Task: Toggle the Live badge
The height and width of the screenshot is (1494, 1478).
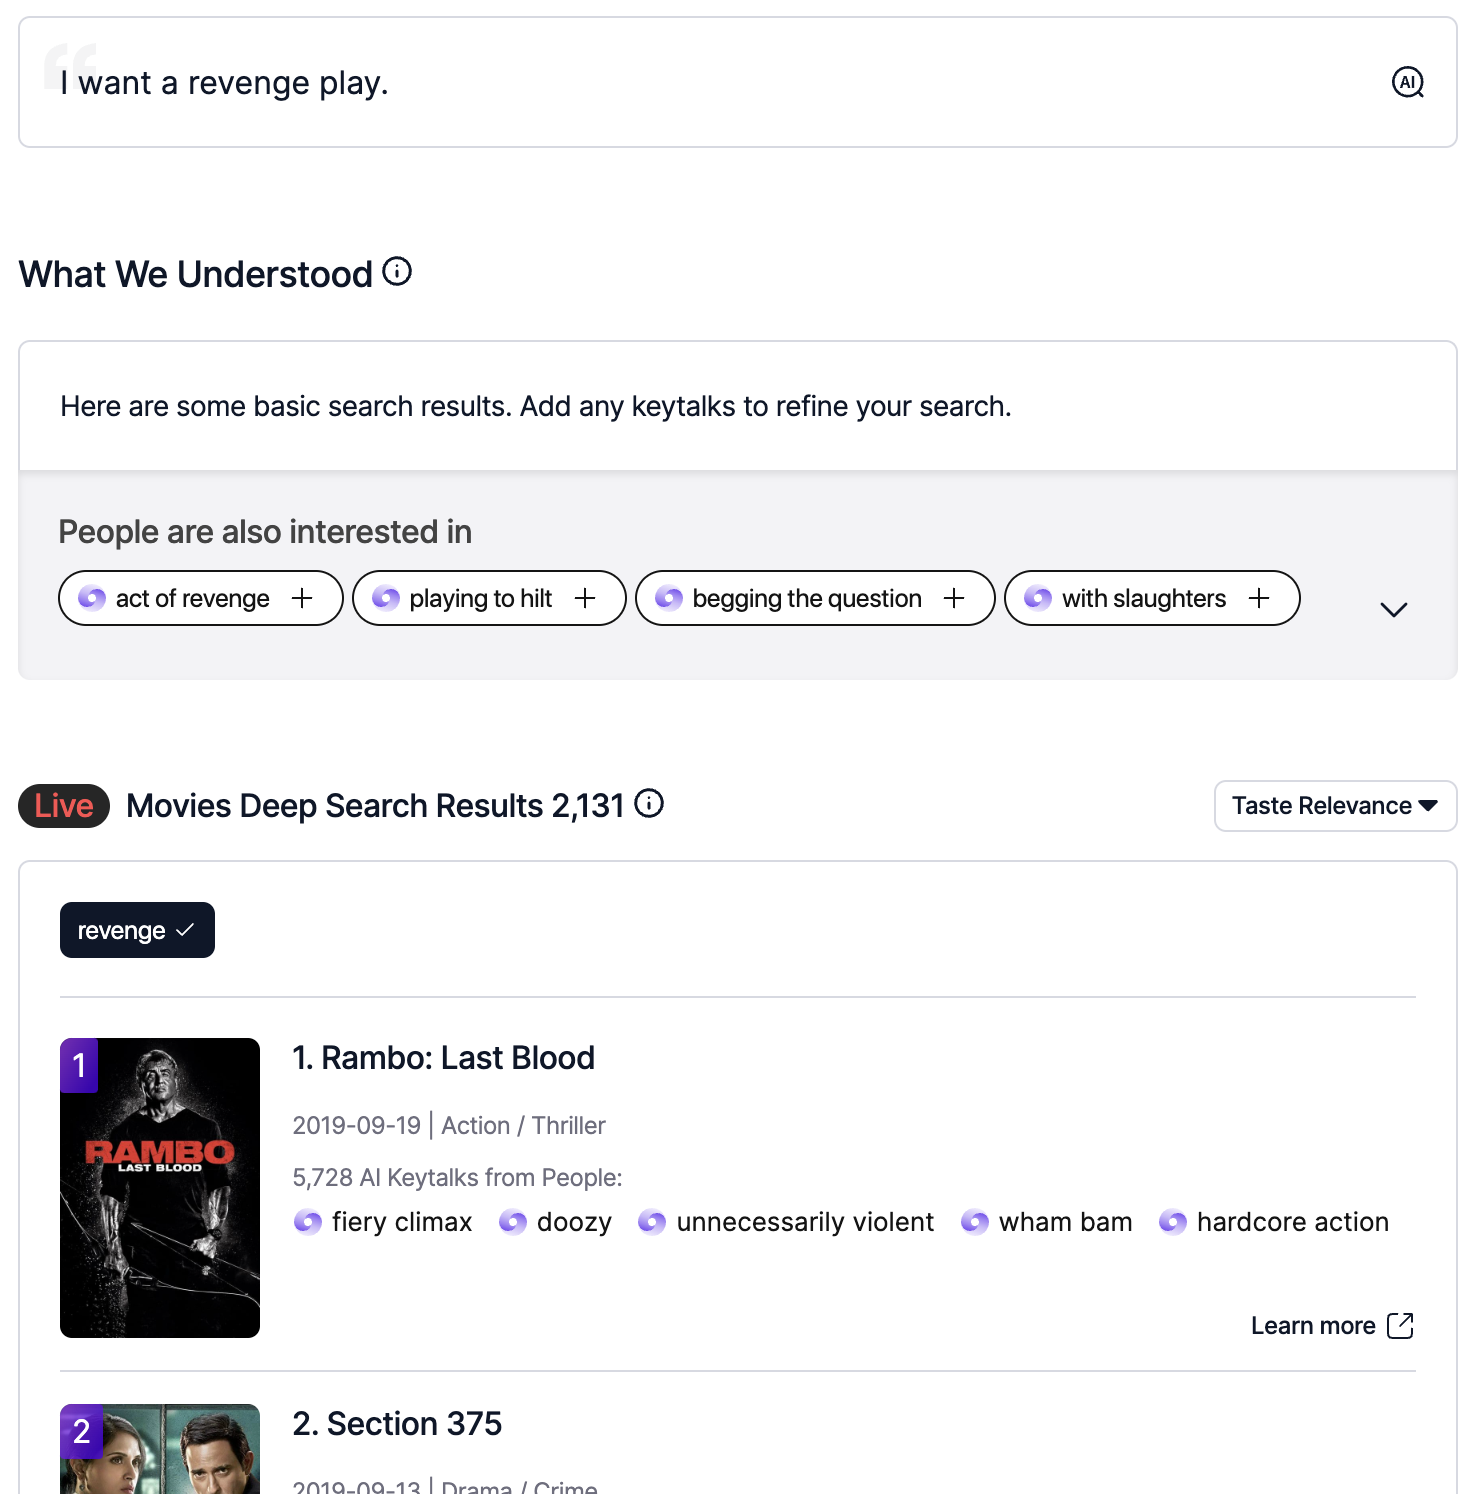Action: click(x=64, y=806)
